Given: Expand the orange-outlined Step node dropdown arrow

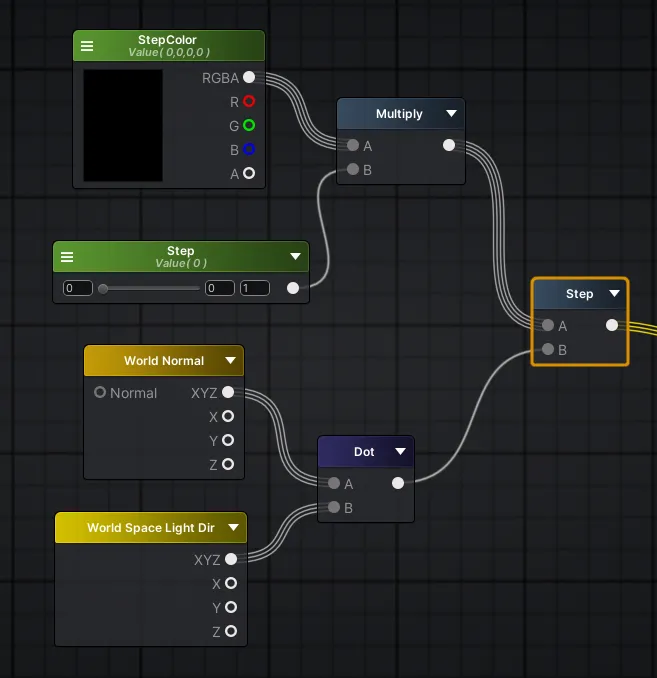Looking at the screenshot, I should point(614,294).
